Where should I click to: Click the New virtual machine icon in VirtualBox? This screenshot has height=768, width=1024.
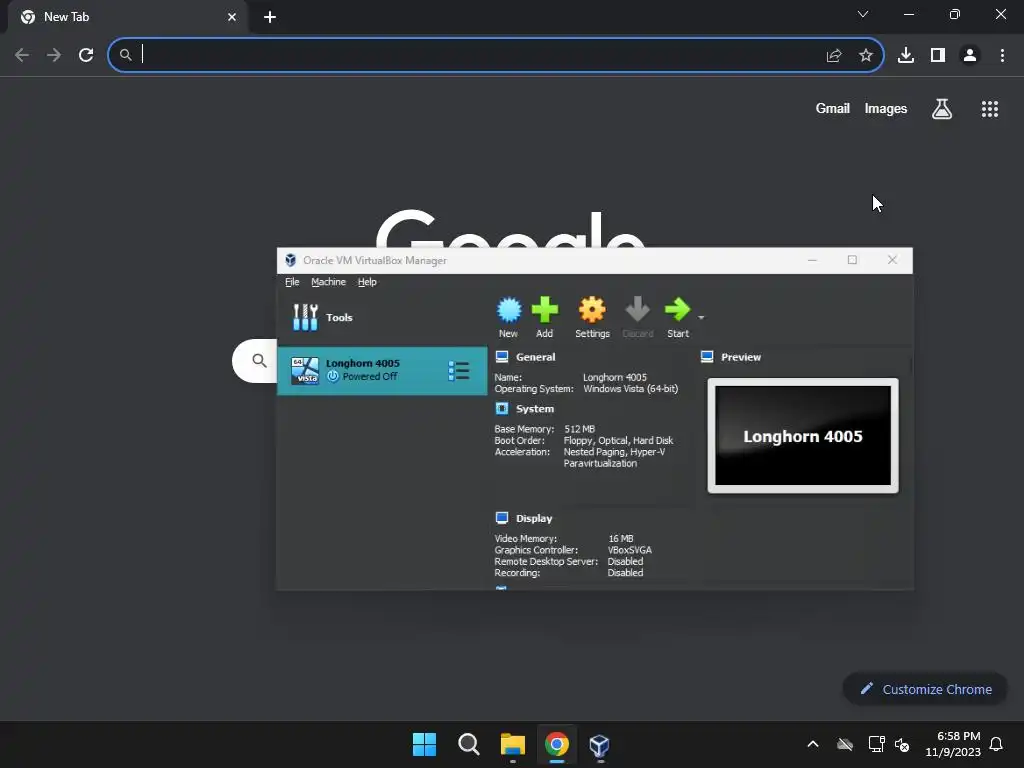pos(509,317)
